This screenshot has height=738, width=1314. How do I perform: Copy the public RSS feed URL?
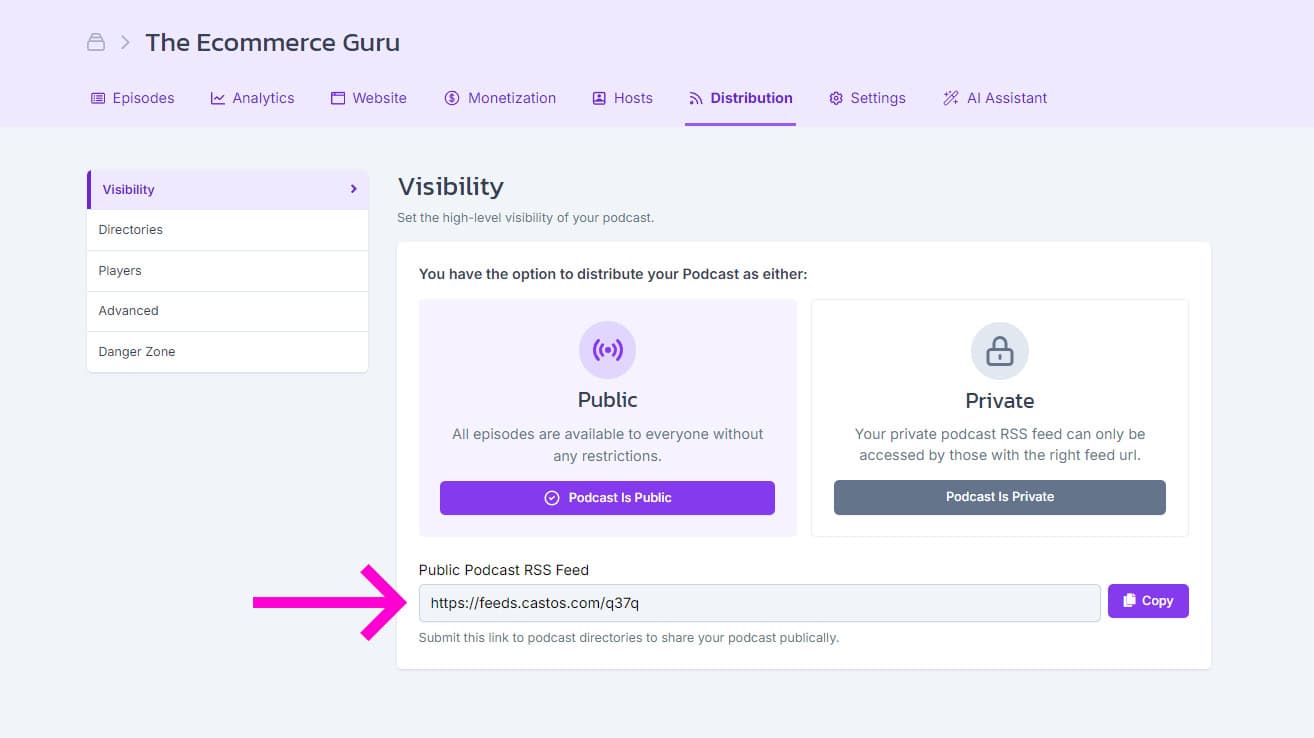click(x=1148, y=601)
